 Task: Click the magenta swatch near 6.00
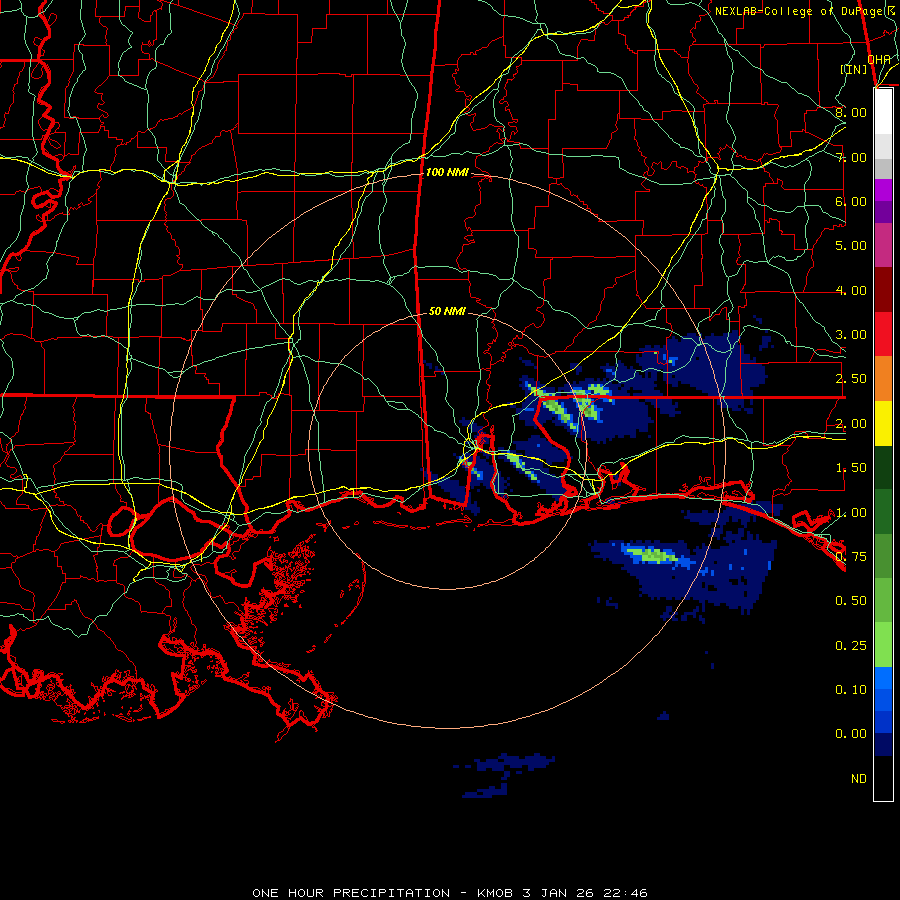click(x=883, y=190)
